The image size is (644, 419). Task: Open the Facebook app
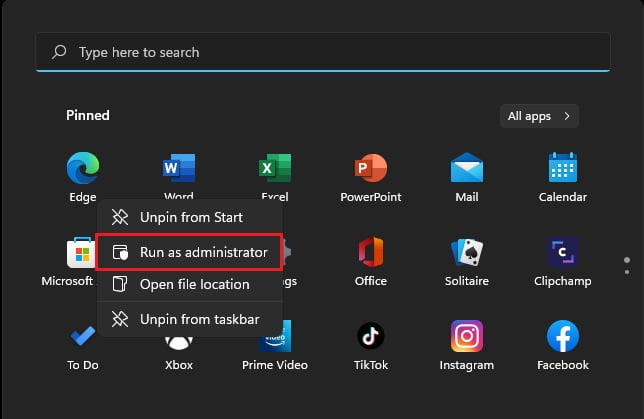pos(563,336)
